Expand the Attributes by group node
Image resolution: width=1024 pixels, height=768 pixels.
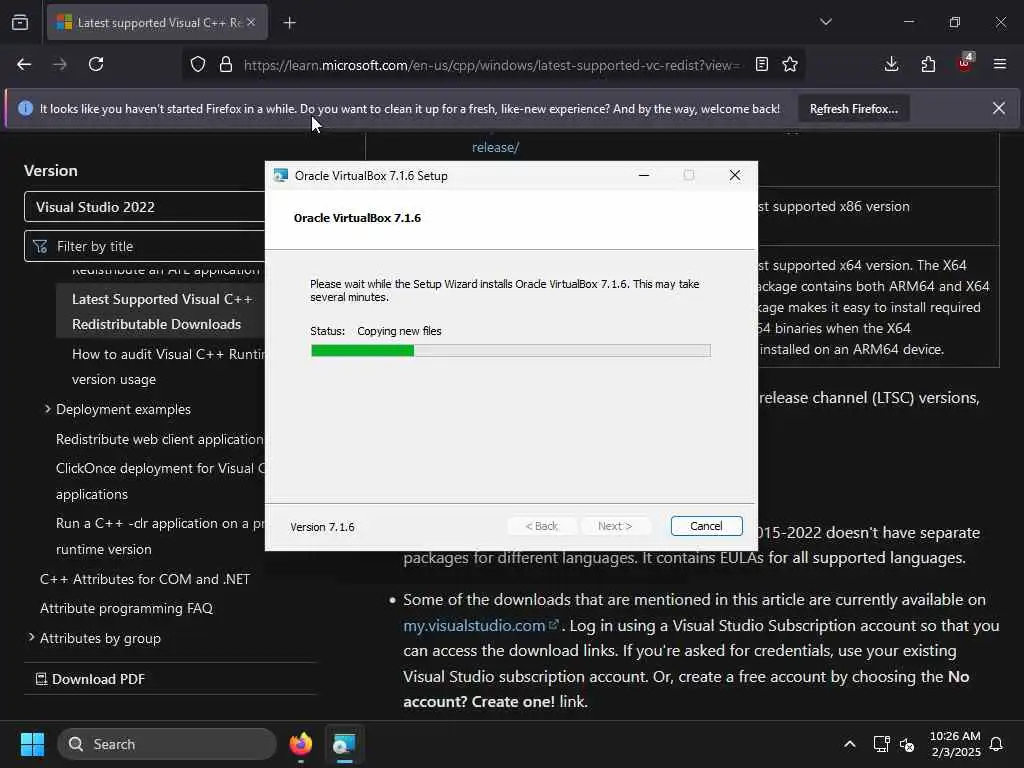pyautogui.click(x=31, y=637)
